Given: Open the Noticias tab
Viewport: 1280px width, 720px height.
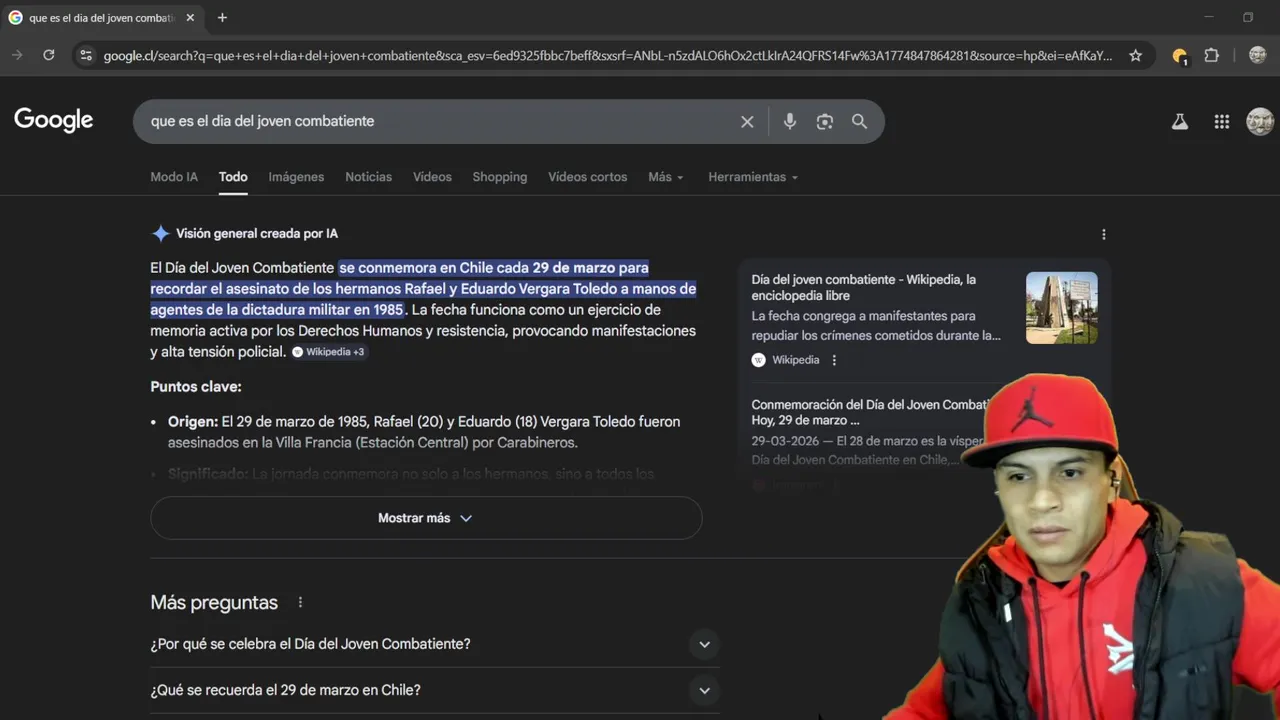Looking at the screenshot, I should click(368, 177).
